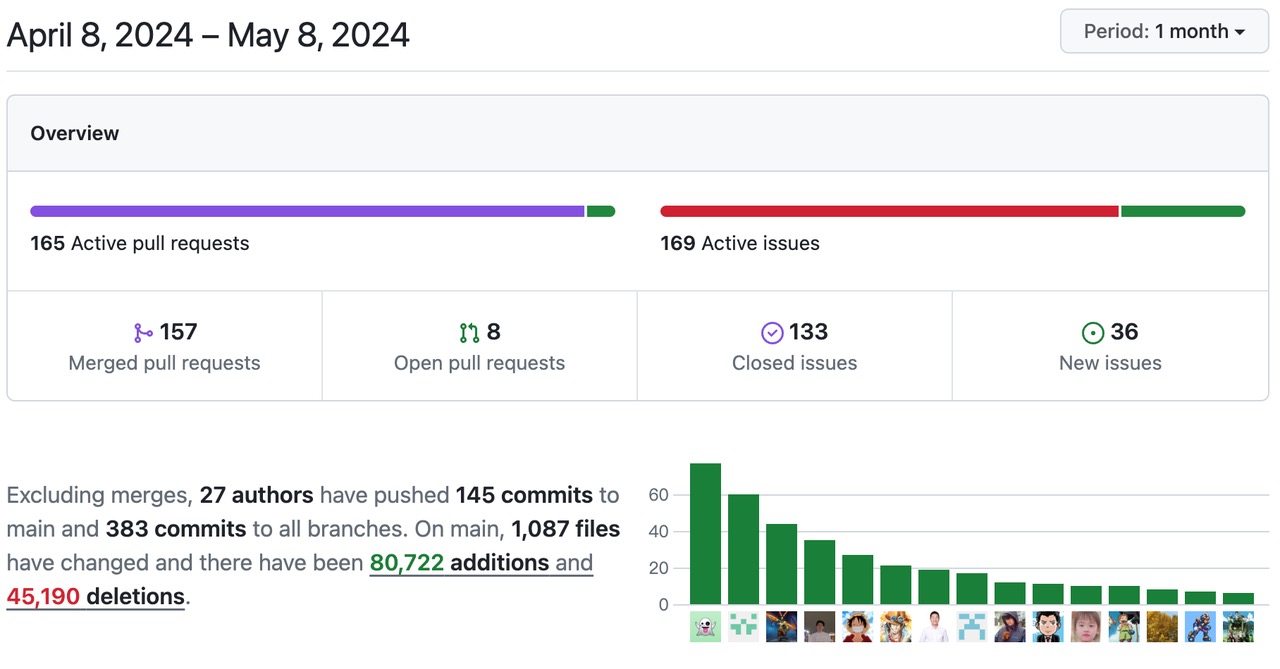Open the light blue pixel identicon avatar
Image resolution: width=1280 pixels, height=669 pixels.
(x=971, y=626)
